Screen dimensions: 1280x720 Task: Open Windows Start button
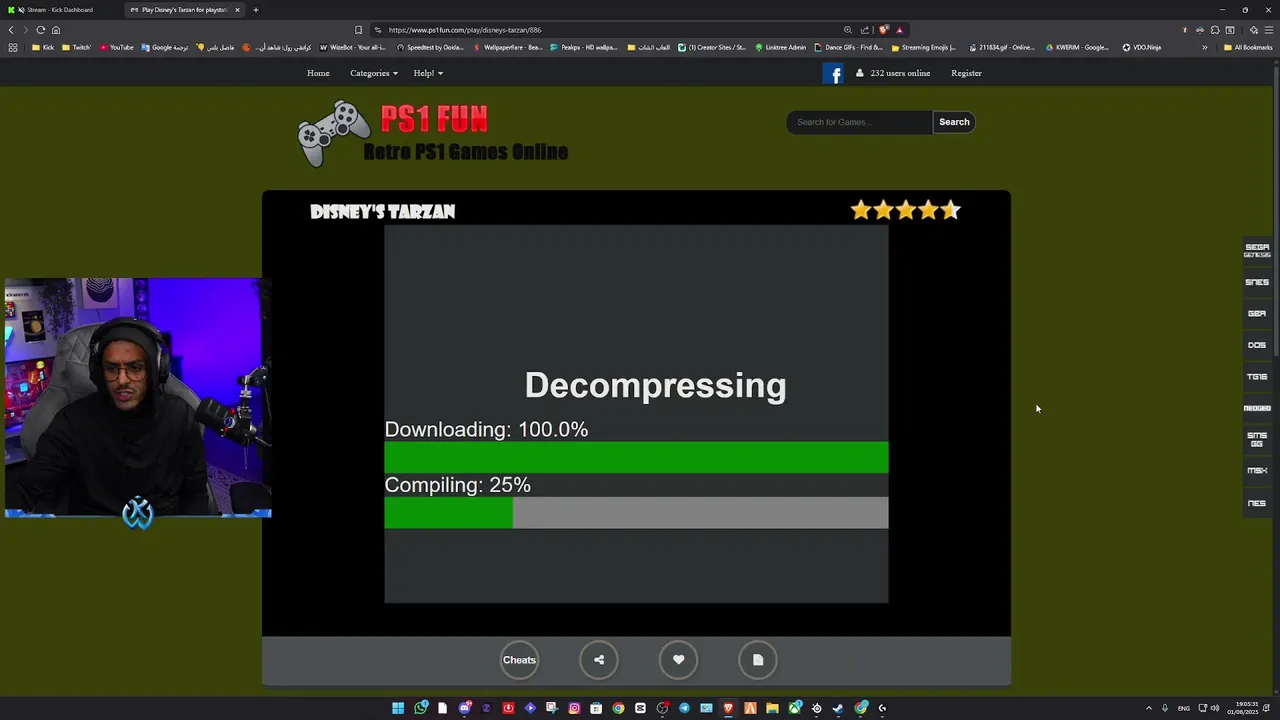398,708
